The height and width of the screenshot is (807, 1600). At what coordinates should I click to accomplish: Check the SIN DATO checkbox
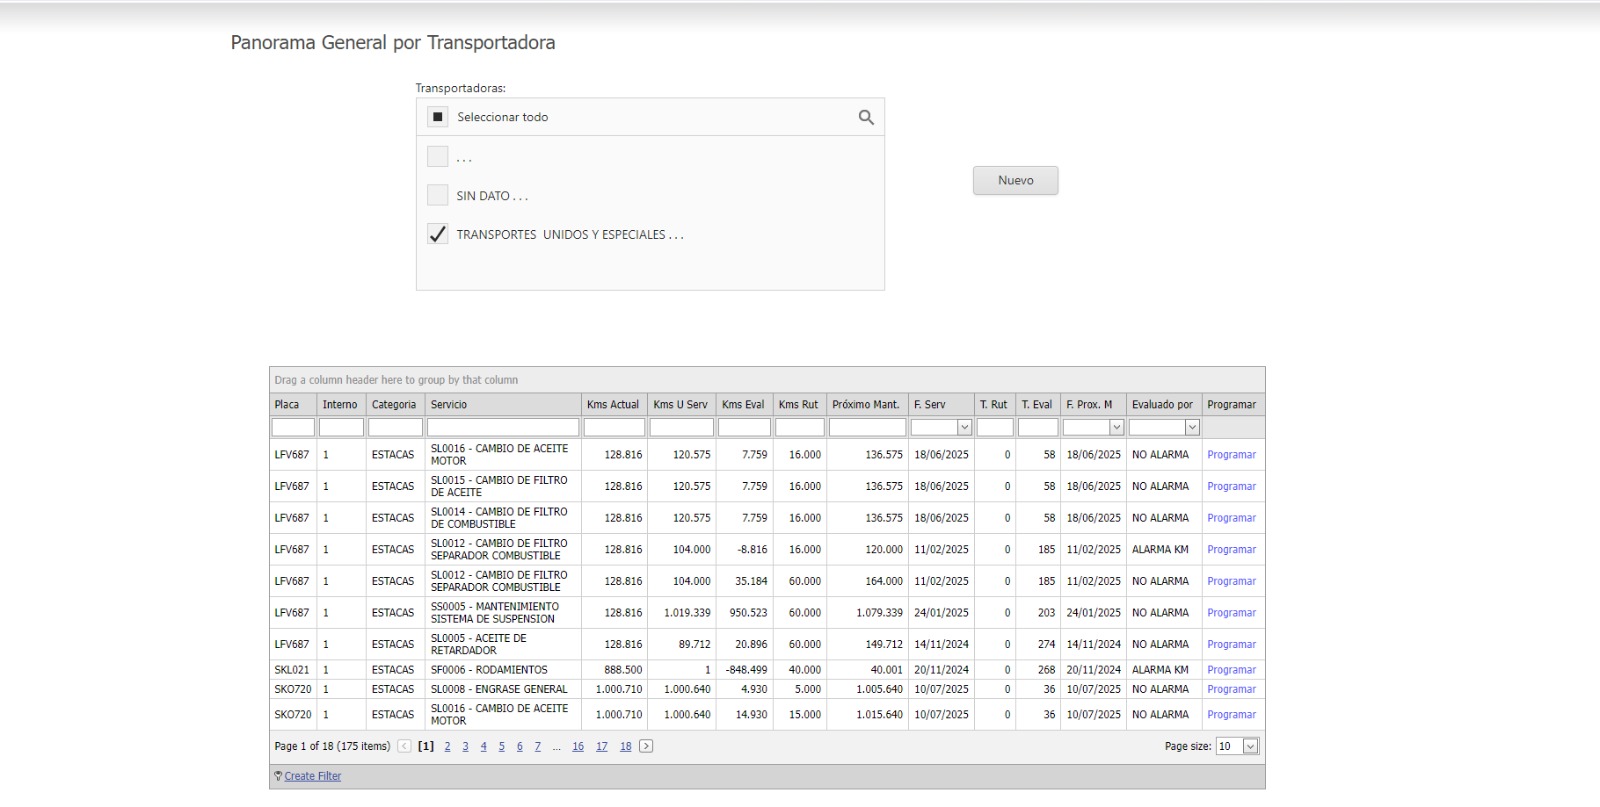click(x=437, y=195)
